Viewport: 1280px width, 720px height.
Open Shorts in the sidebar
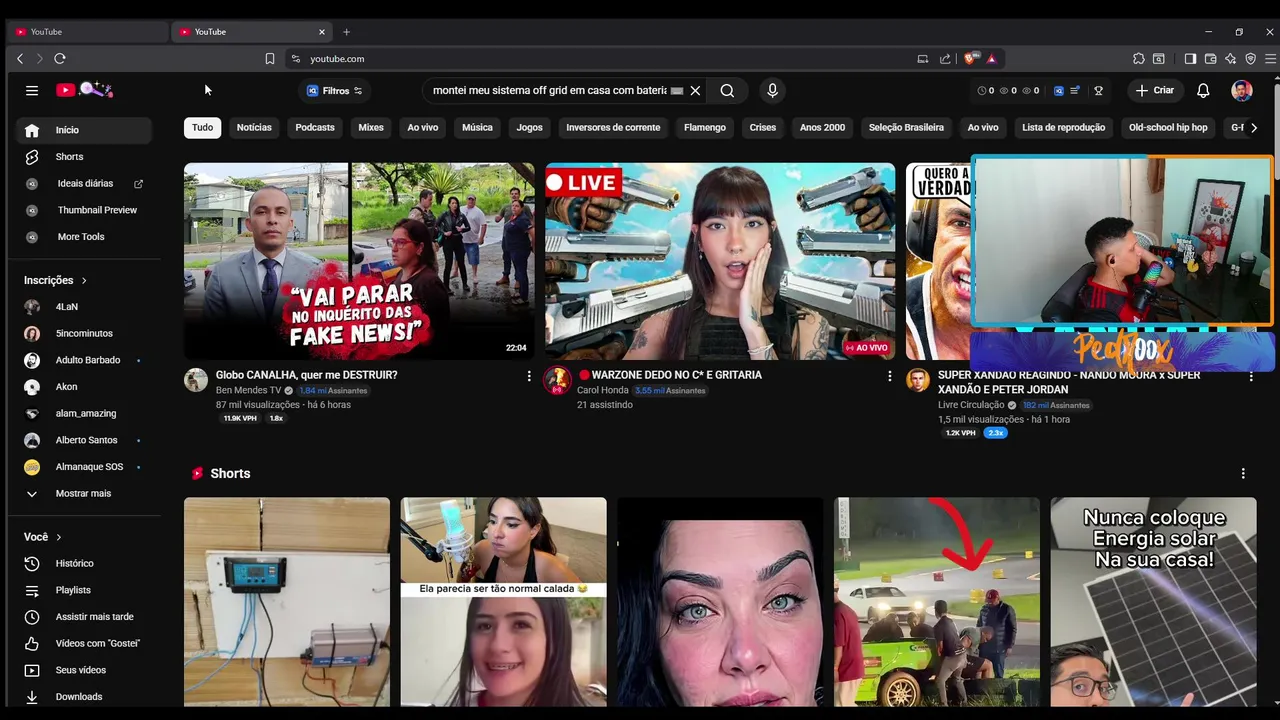tap(84, 157)
